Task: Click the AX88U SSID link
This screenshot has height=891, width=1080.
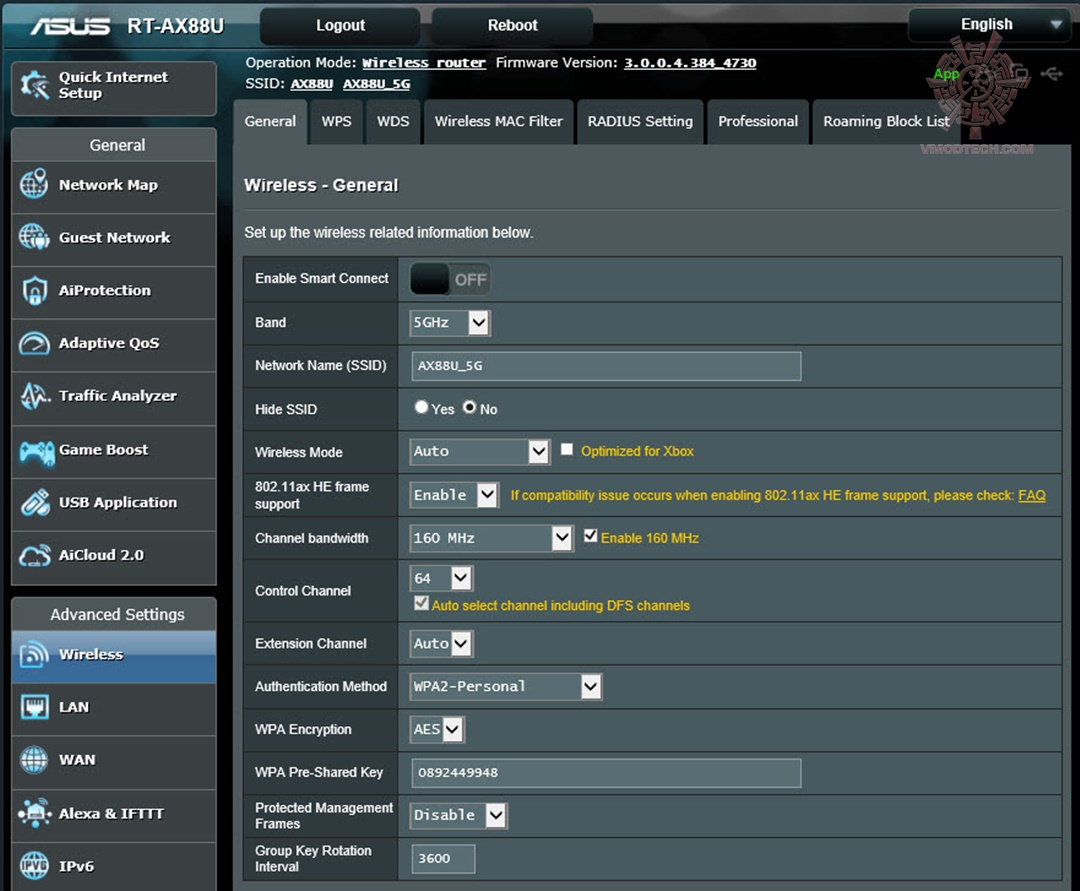Action: click(311, 84)
